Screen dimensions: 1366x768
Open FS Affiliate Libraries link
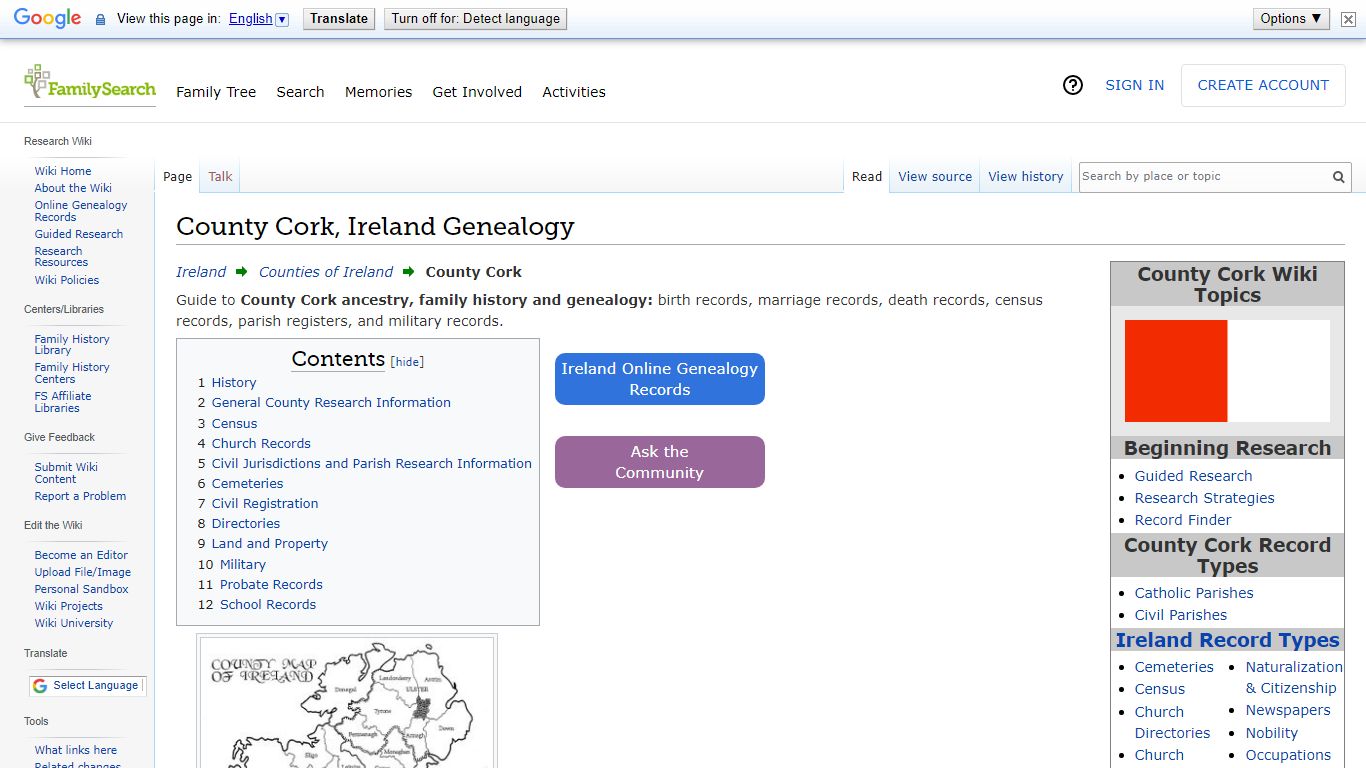point(63,402)
